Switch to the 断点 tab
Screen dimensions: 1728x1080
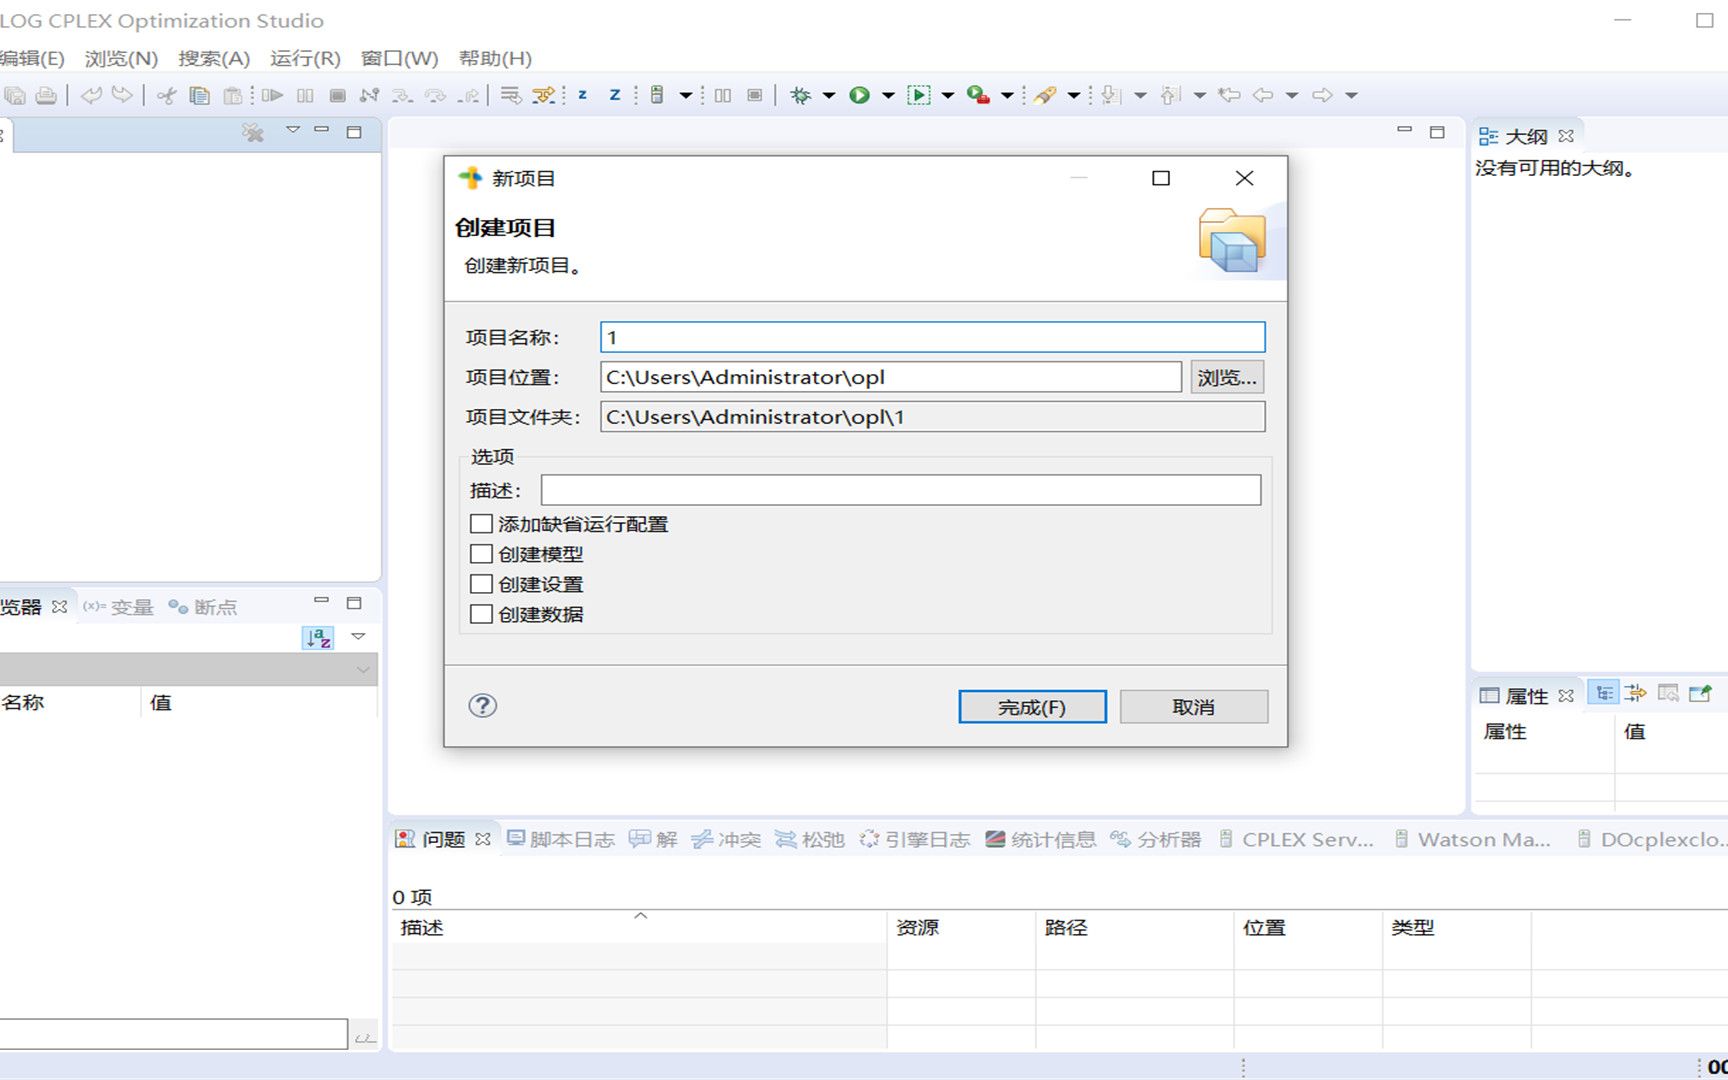[203, 607]
